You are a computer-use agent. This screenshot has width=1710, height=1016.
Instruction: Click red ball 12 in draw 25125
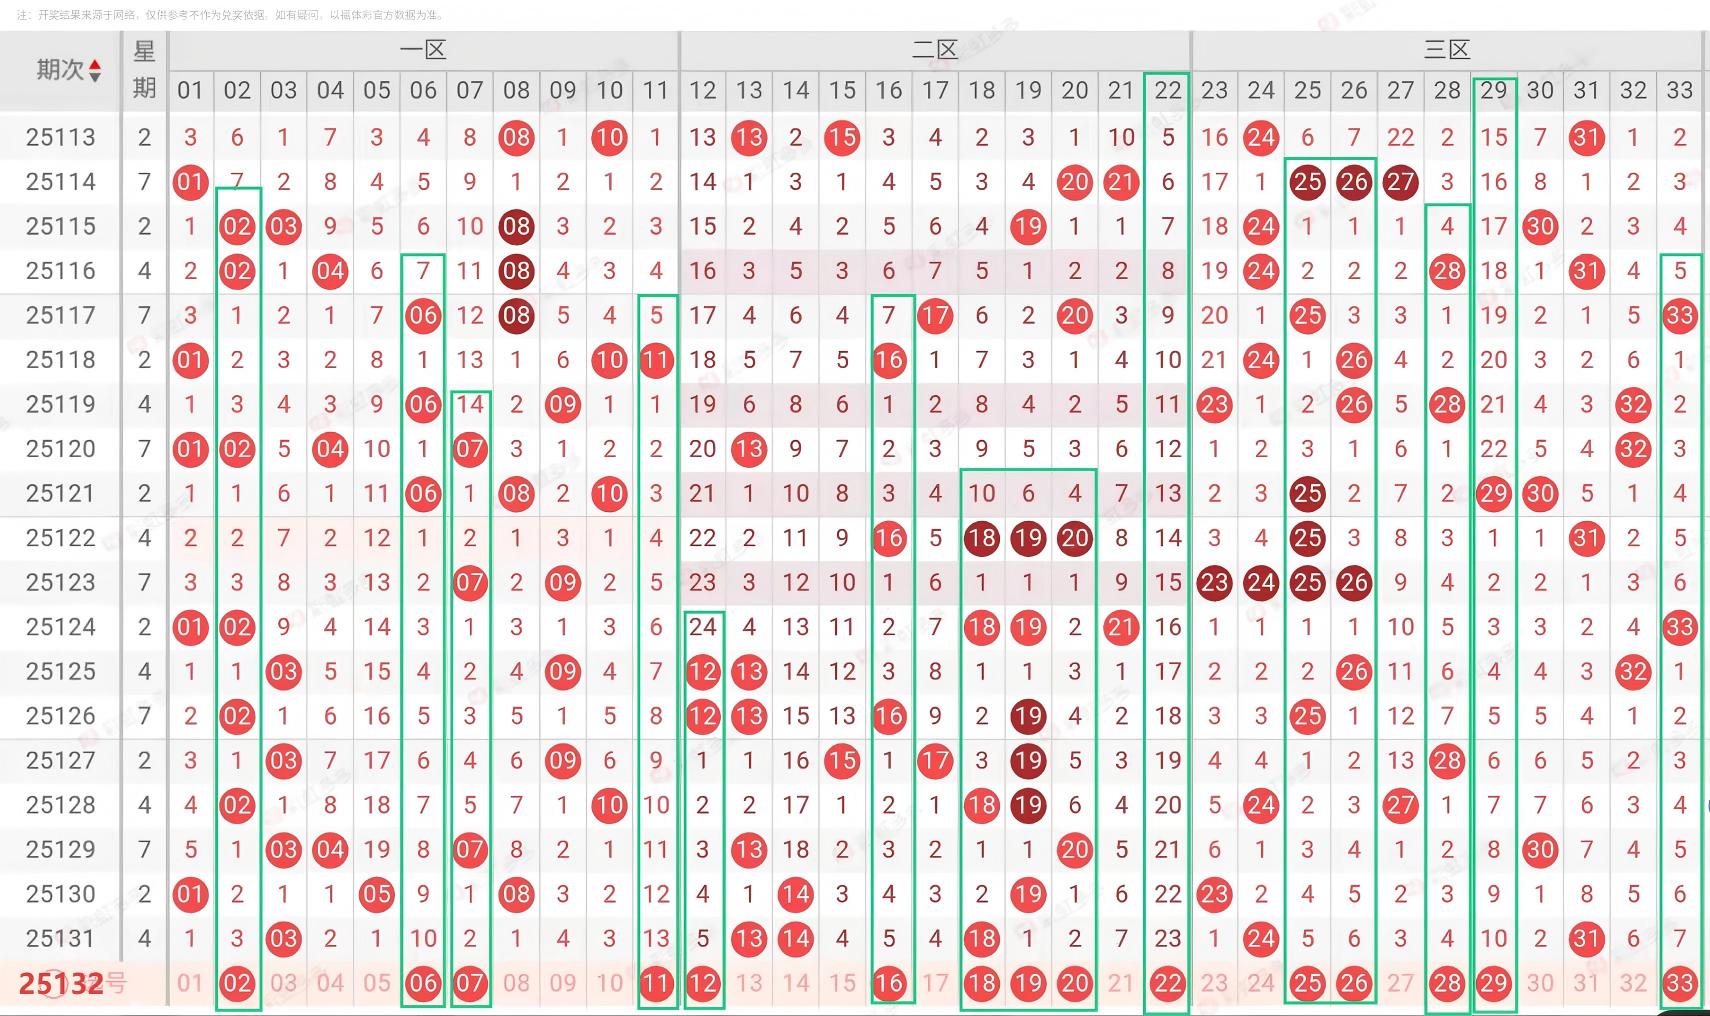pyautogui.click(x=703, y=671)
